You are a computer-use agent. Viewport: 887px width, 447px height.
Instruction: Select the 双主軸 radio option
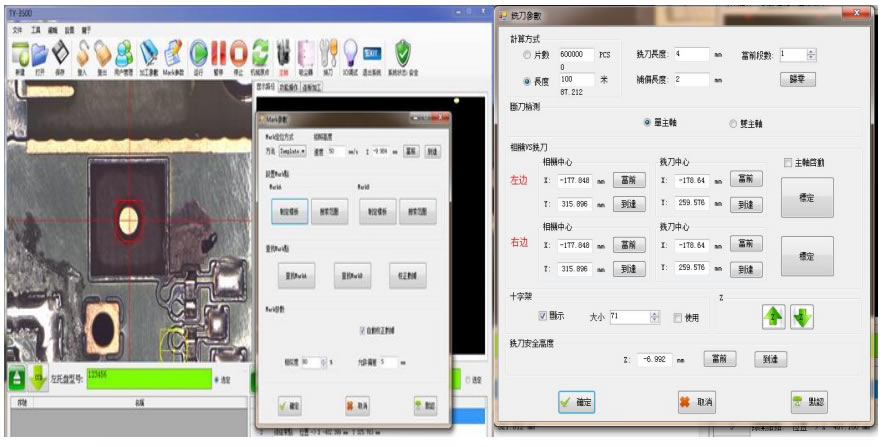pyautogui.click(x=733, y=123)
